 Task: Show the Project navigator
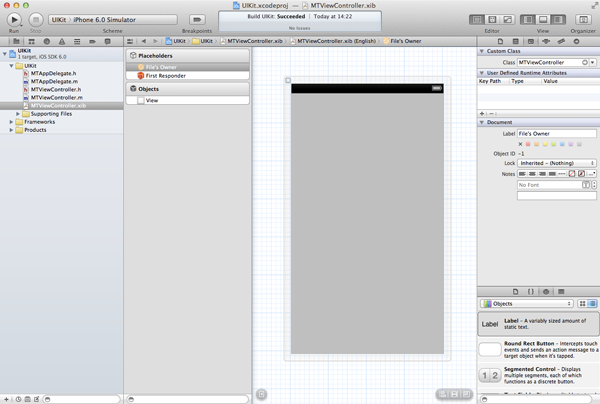[x=16, y=41]
